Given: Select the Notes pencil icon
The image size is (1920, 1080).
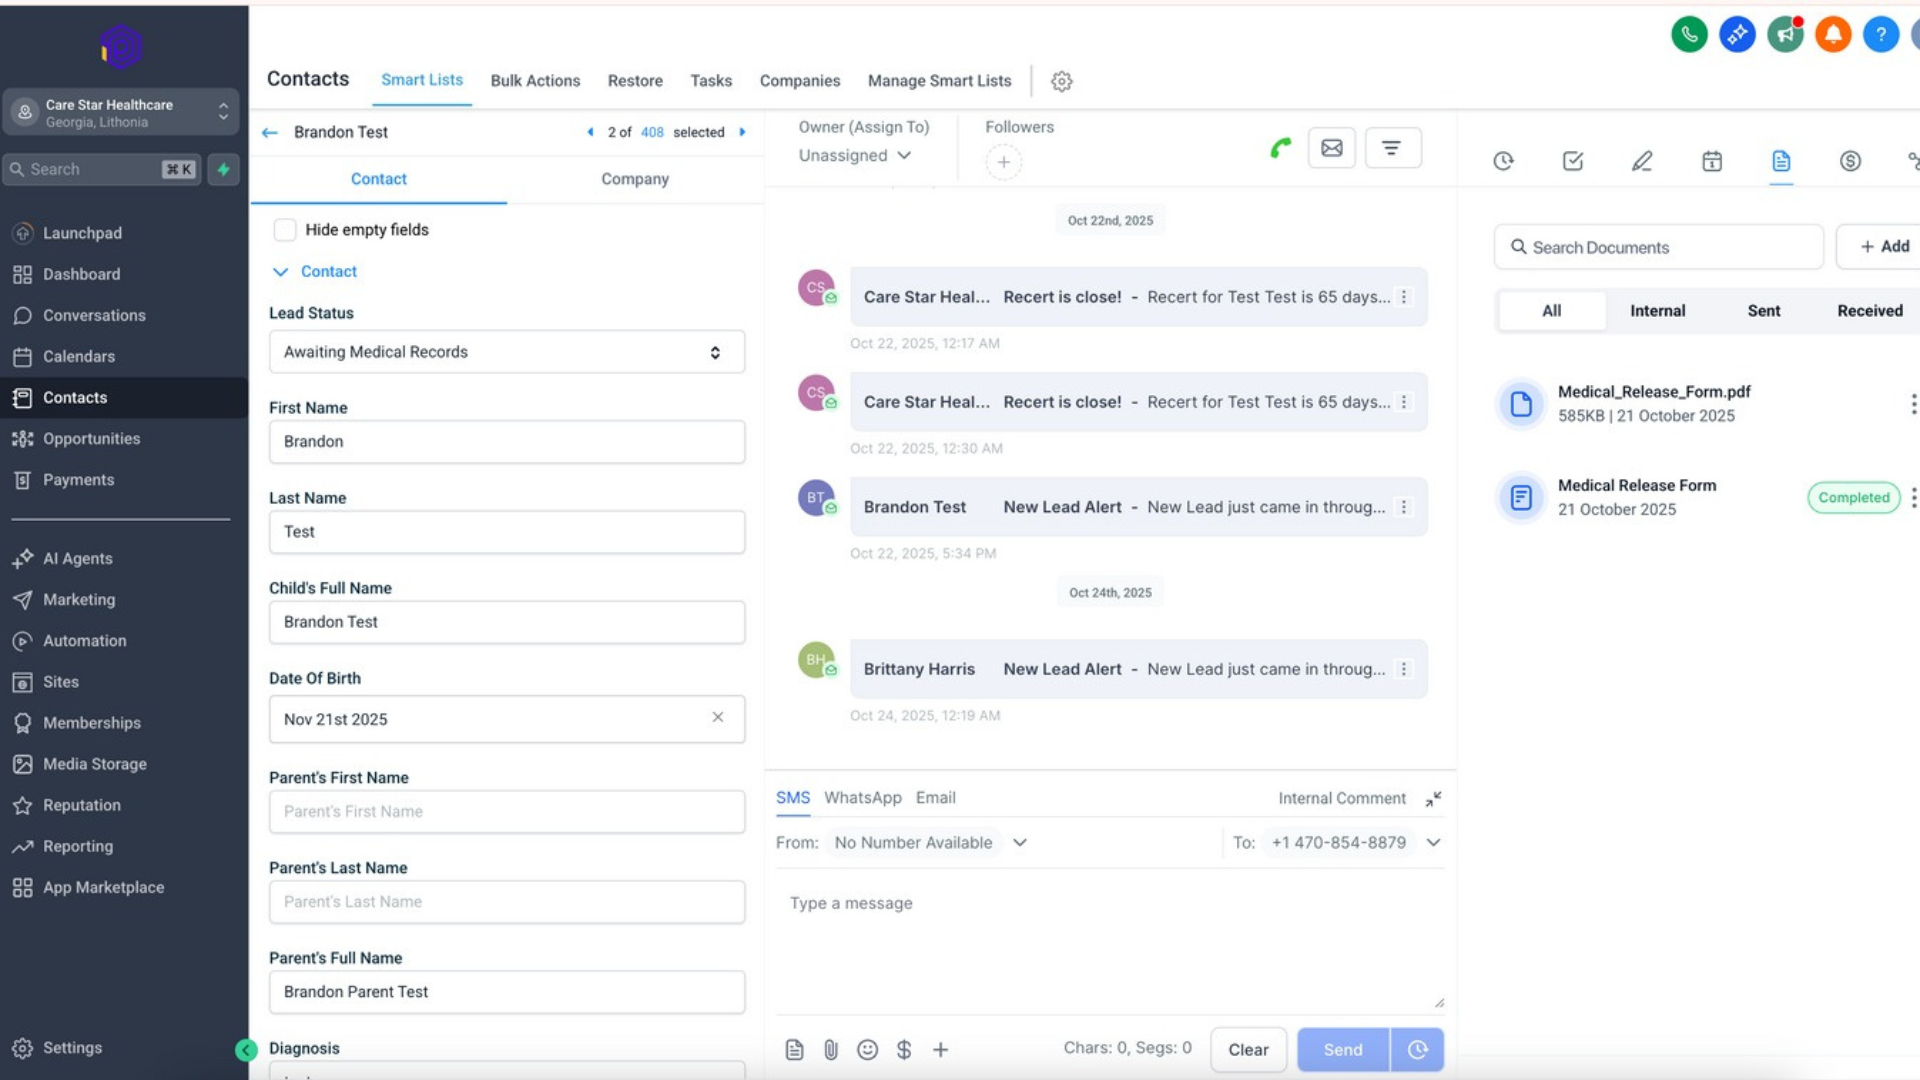Looking at the screenshot, I should click(1641, 160).
